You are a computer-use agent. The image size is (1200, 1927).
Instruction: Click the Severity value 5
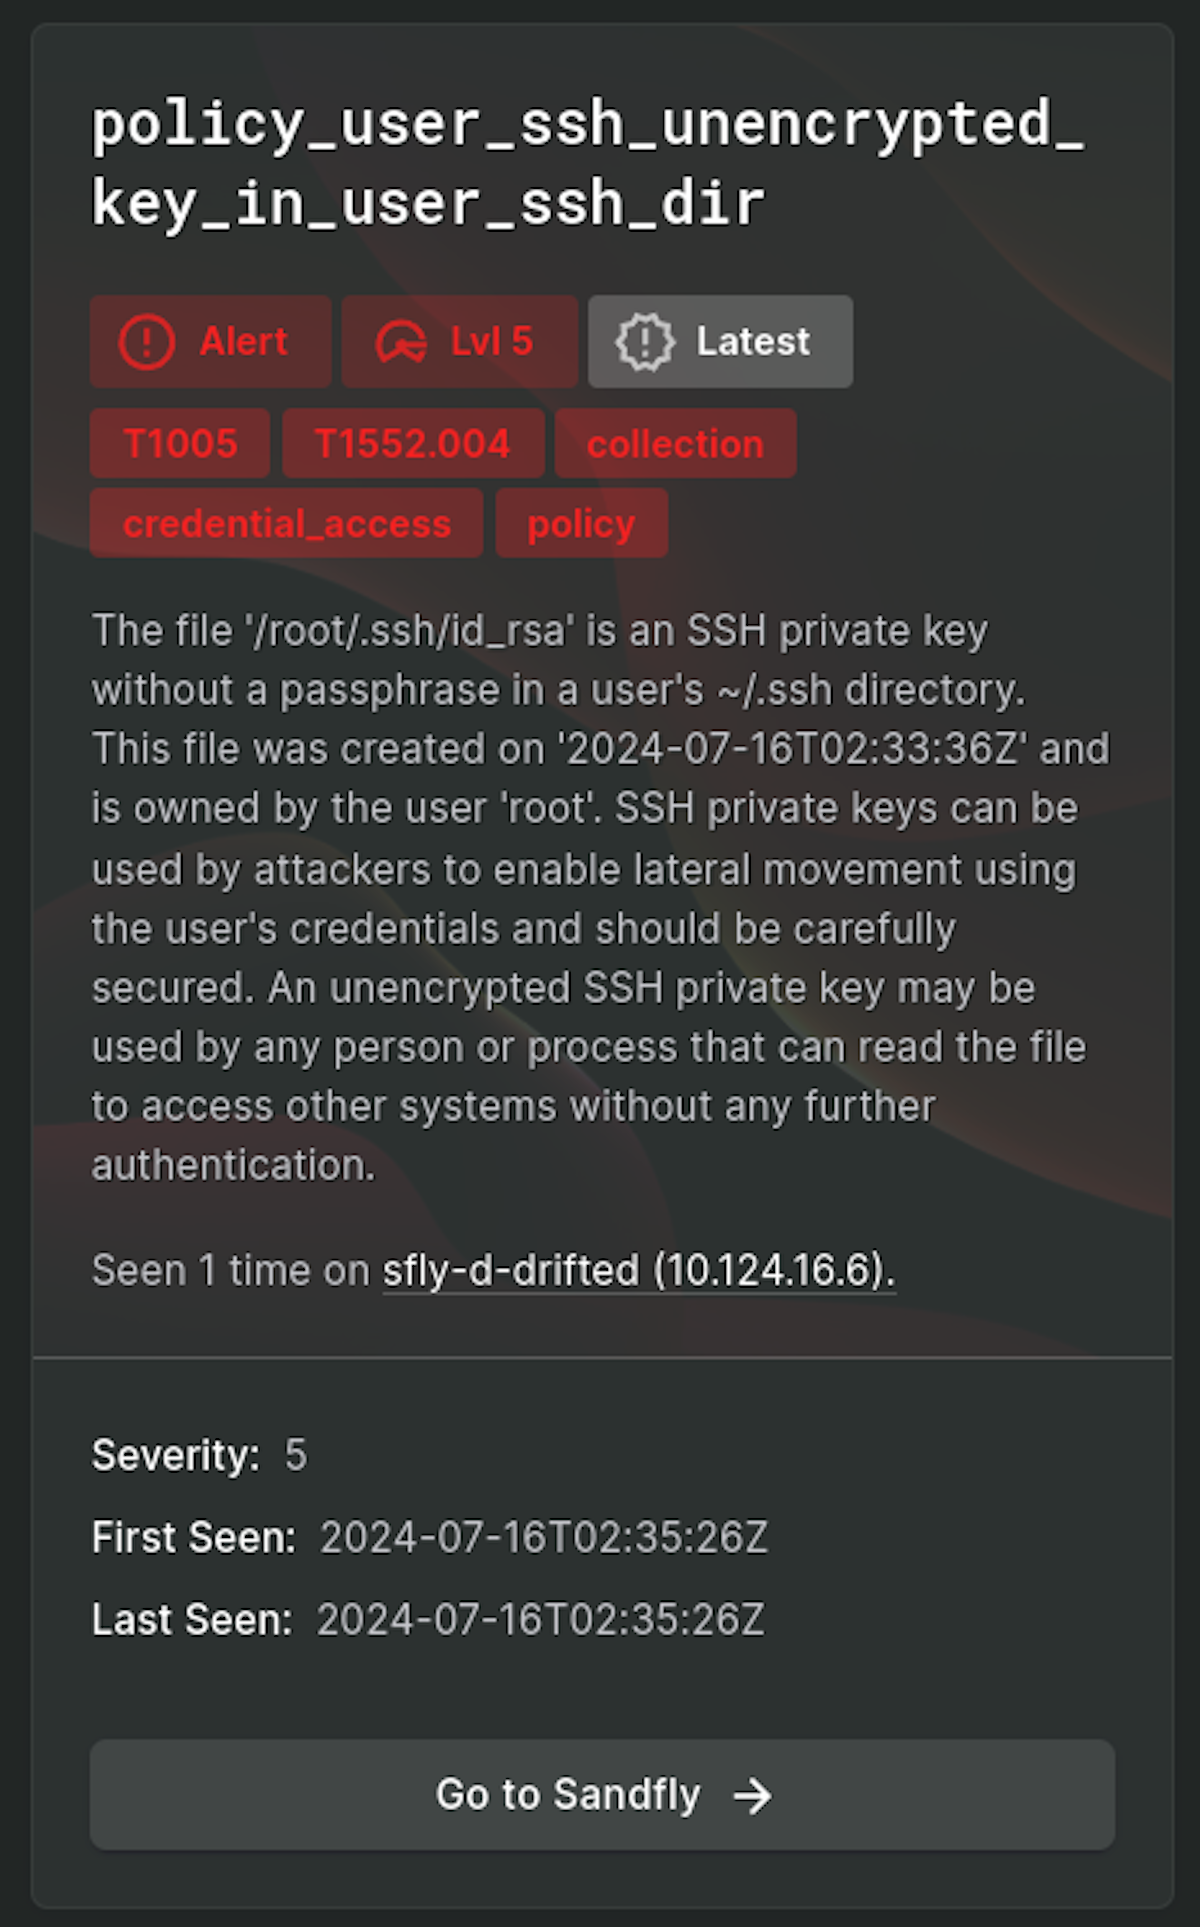click(x=295, y=1455)
